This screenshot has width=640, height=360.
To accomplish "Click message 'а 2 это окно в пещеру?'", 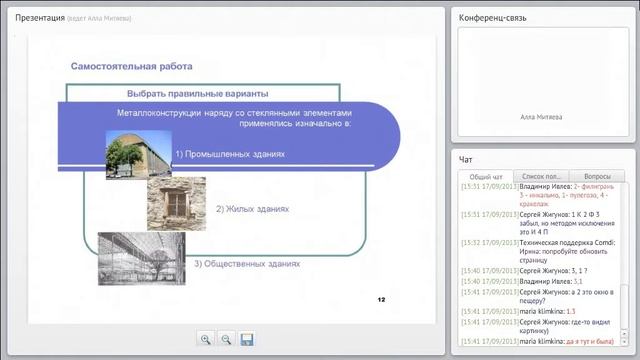I will 567,296.
